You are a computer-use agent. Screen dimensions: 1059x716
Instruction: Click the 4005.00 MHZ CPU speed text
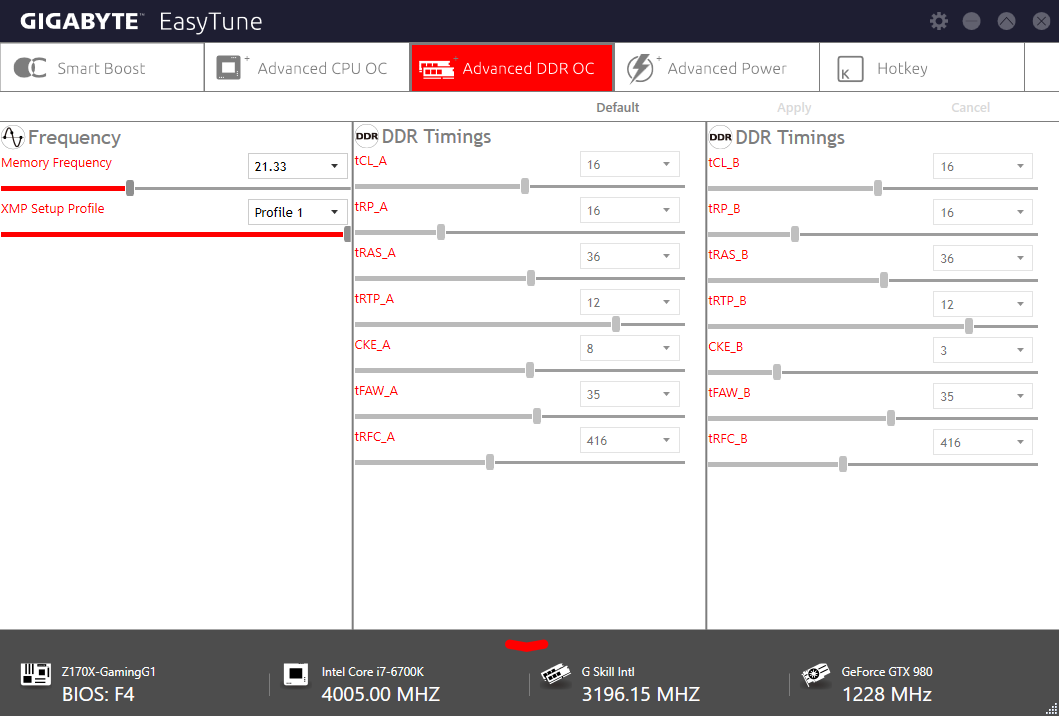pos(381,694)
